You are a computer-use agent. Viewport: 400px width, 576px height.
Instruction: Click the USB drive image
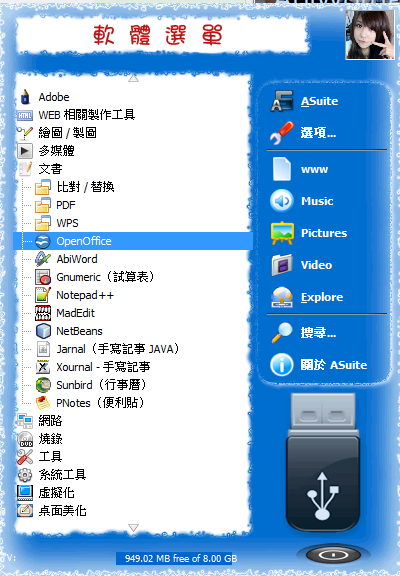click(x=322, y=462)
